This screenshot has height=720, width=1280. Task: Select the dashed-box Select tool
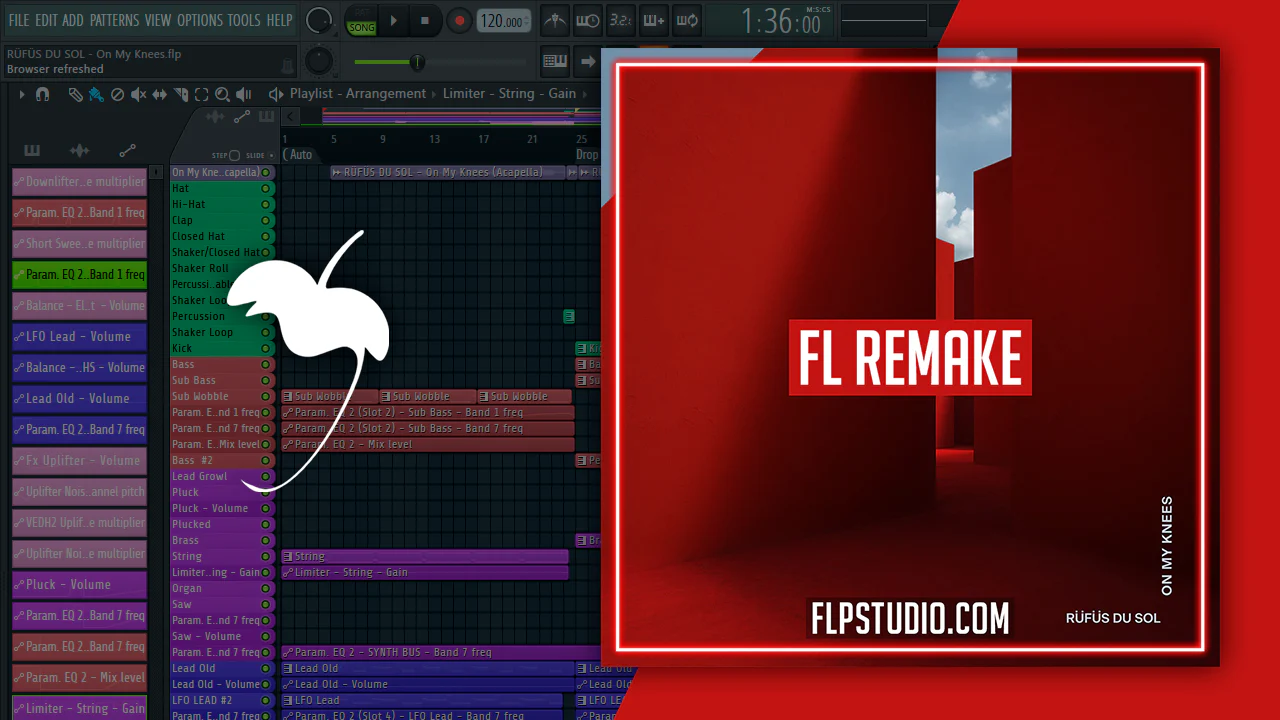[201, 94]
